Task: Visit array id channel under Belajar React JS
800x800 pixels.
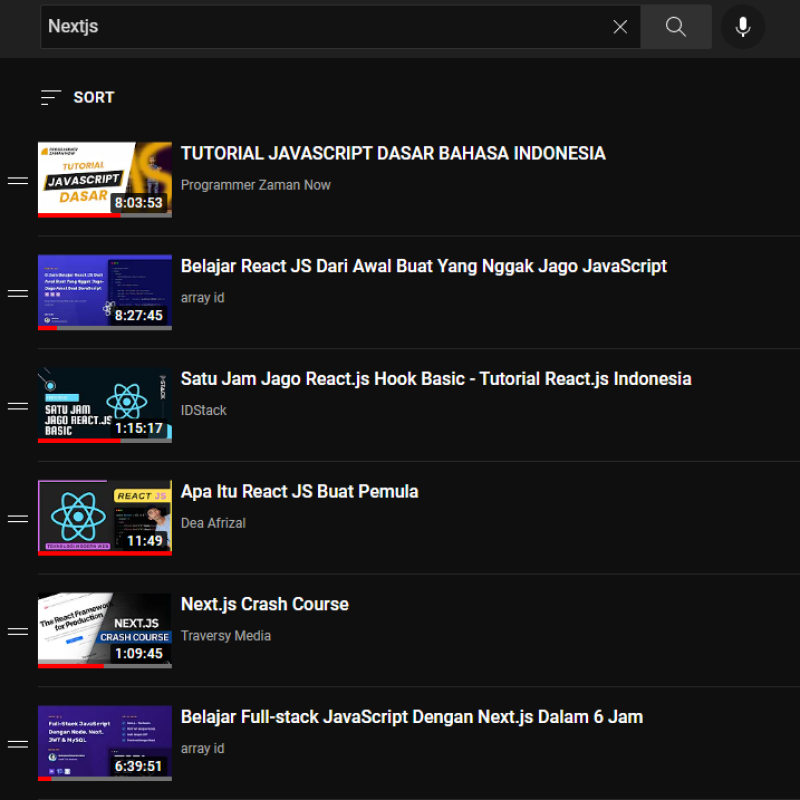Action: (202, 297)
